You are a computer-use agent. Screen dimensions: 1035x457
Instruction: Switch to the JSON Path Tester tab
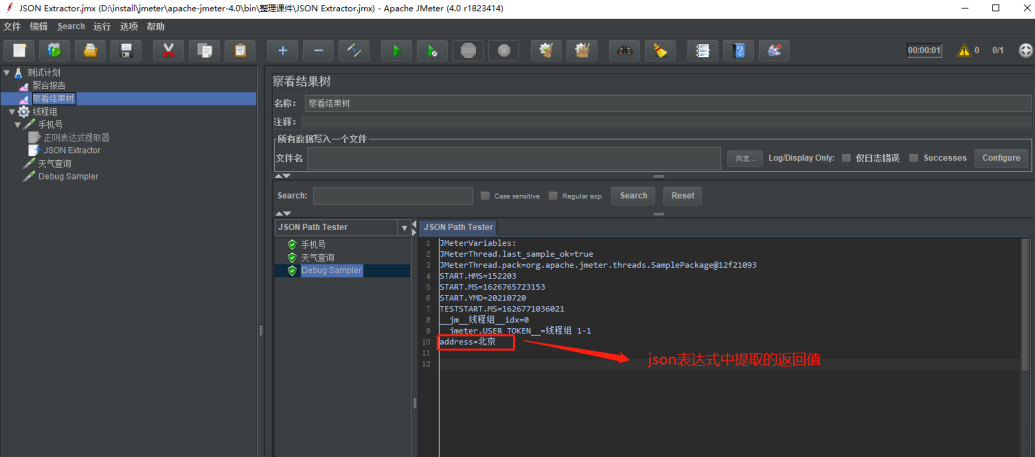tap(458, 227)
